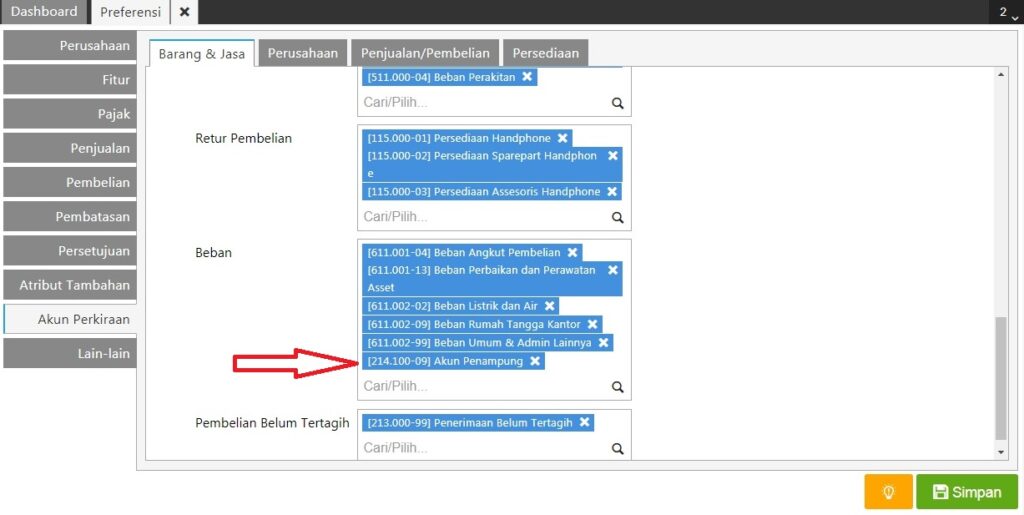Open Penjualan preferences section
1024x515 pixels.
pos(70,148)
